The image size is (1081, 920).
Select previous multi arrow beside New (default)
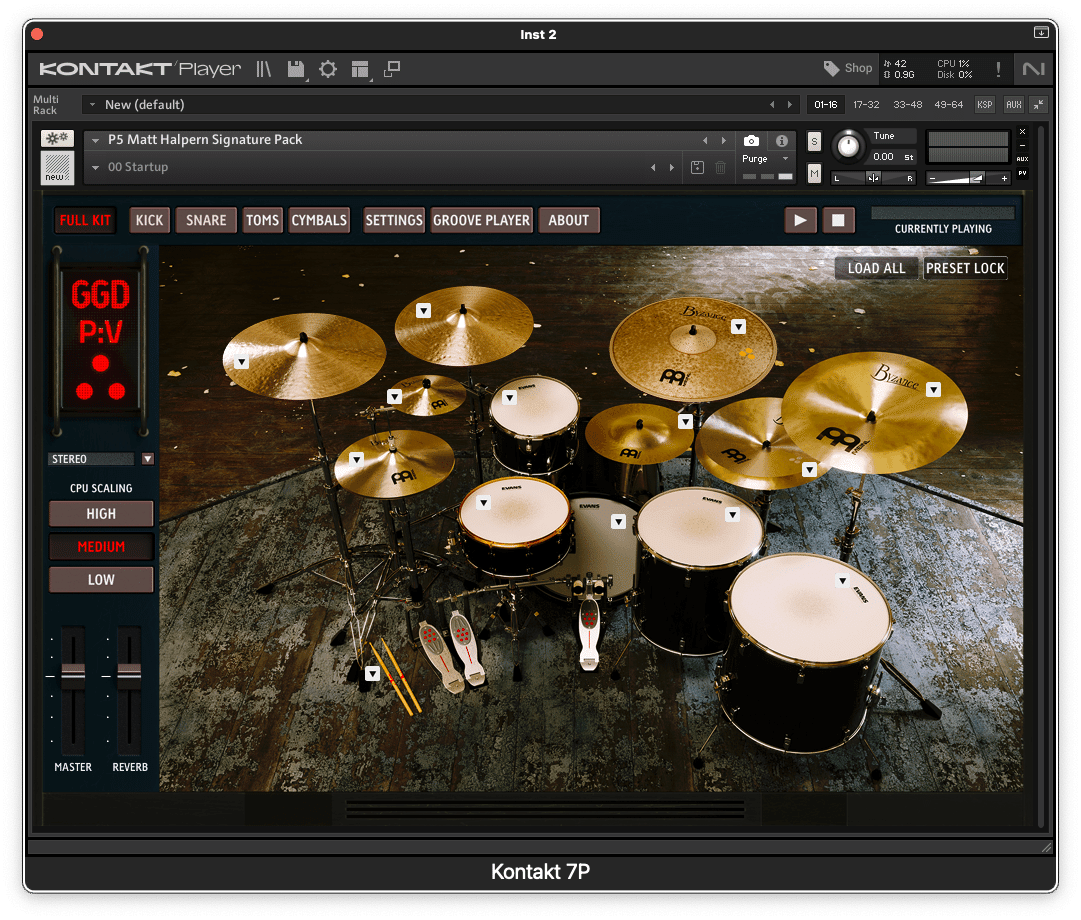pyautogui.click(x=772, y=105)
